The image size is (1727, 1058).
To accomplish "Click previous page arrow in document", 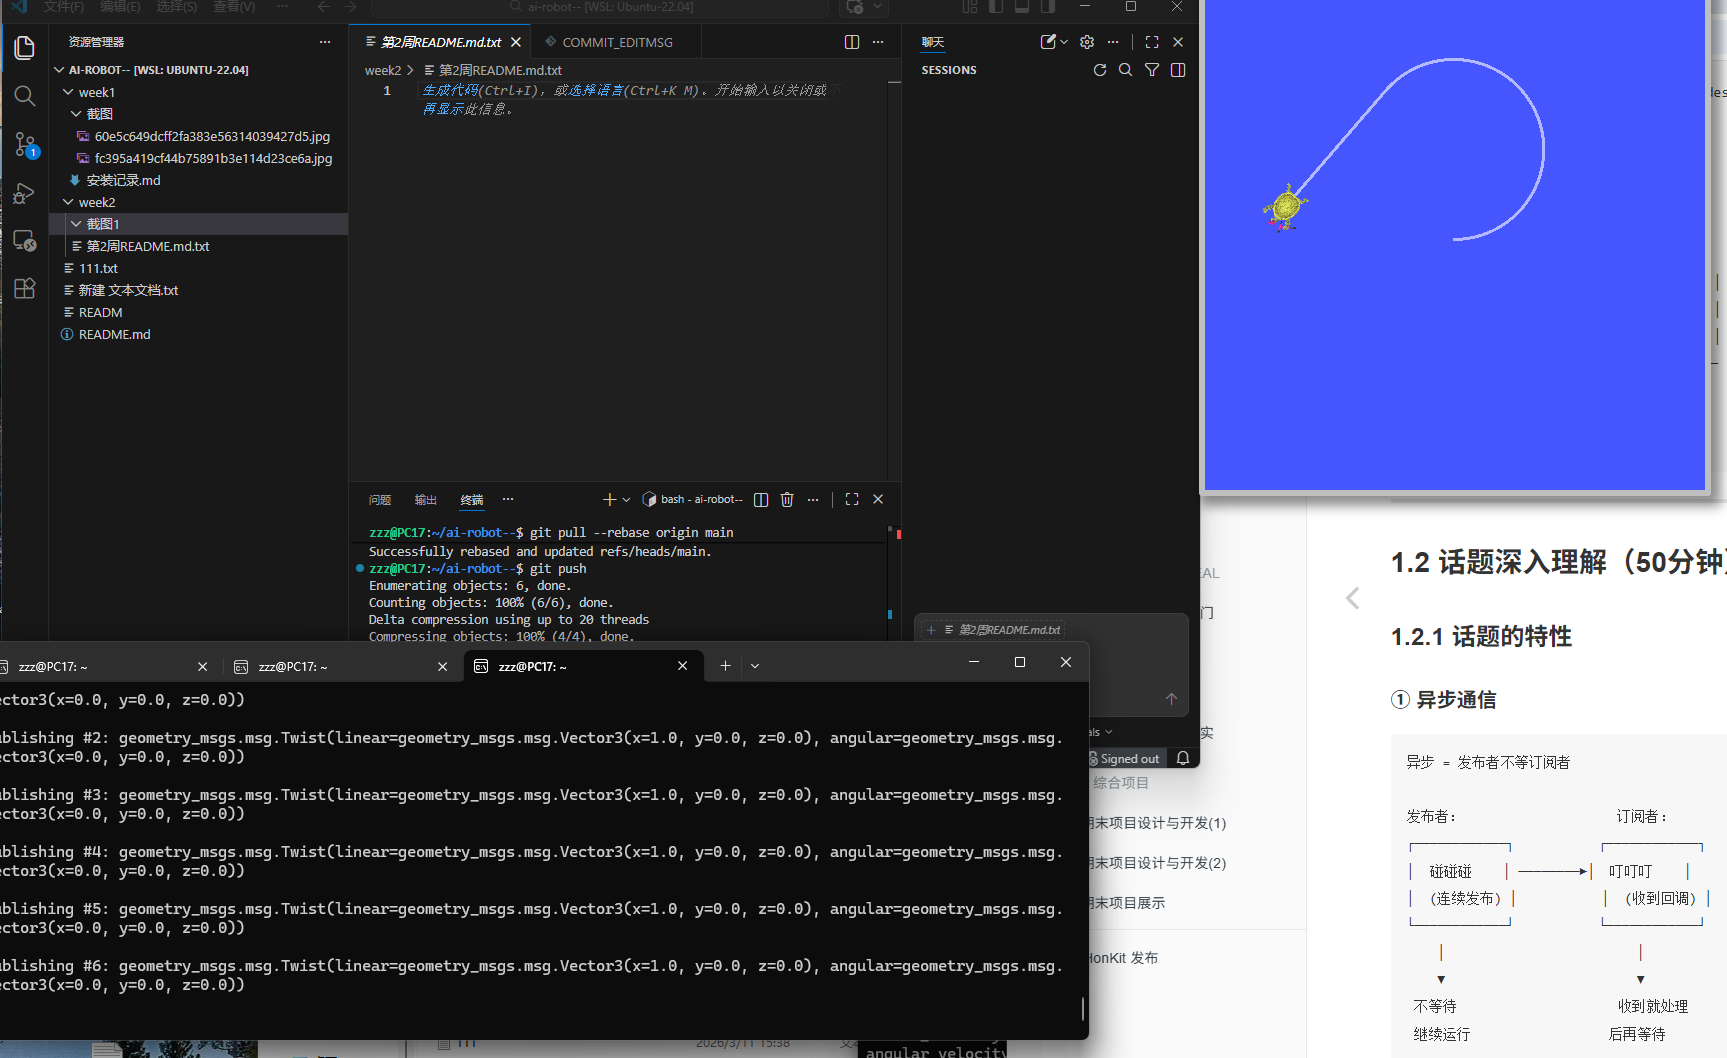I will [x=1353, y=598].
